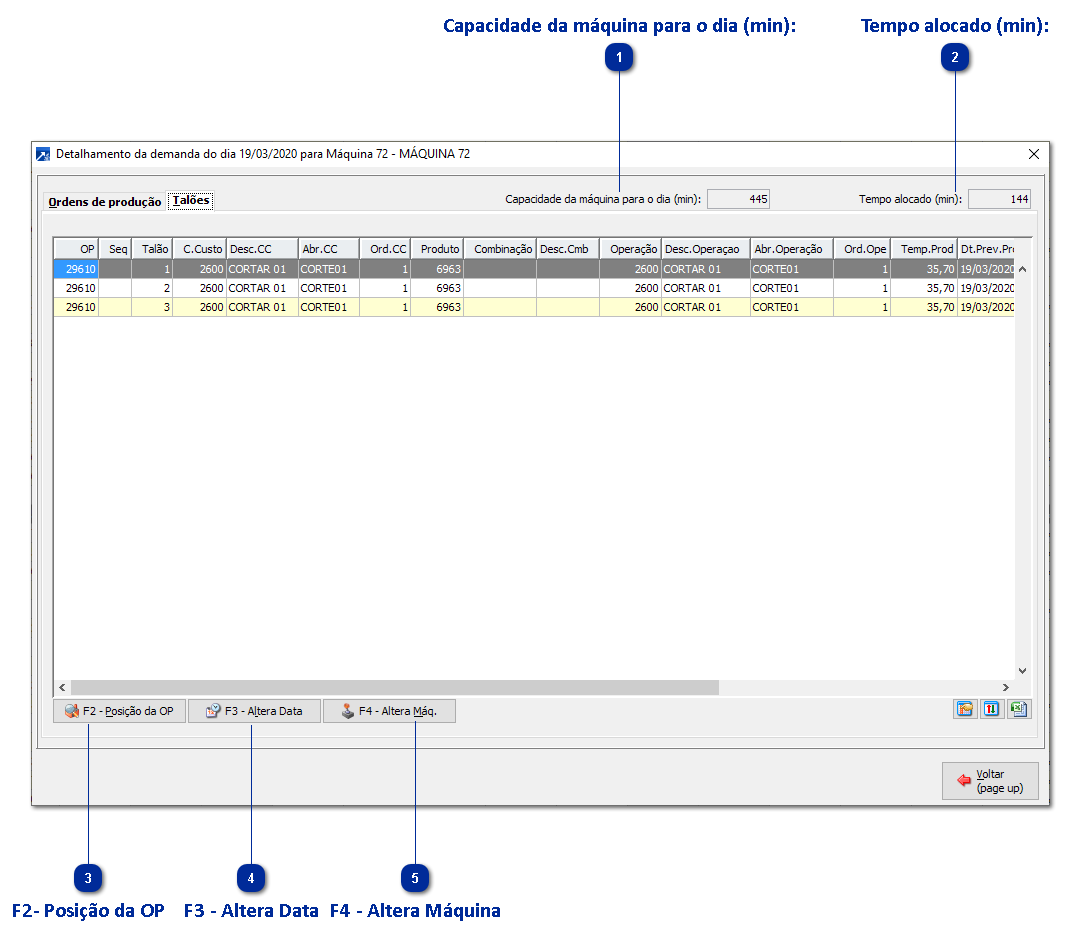Click the Combinação column header

[x=500, y=249]
